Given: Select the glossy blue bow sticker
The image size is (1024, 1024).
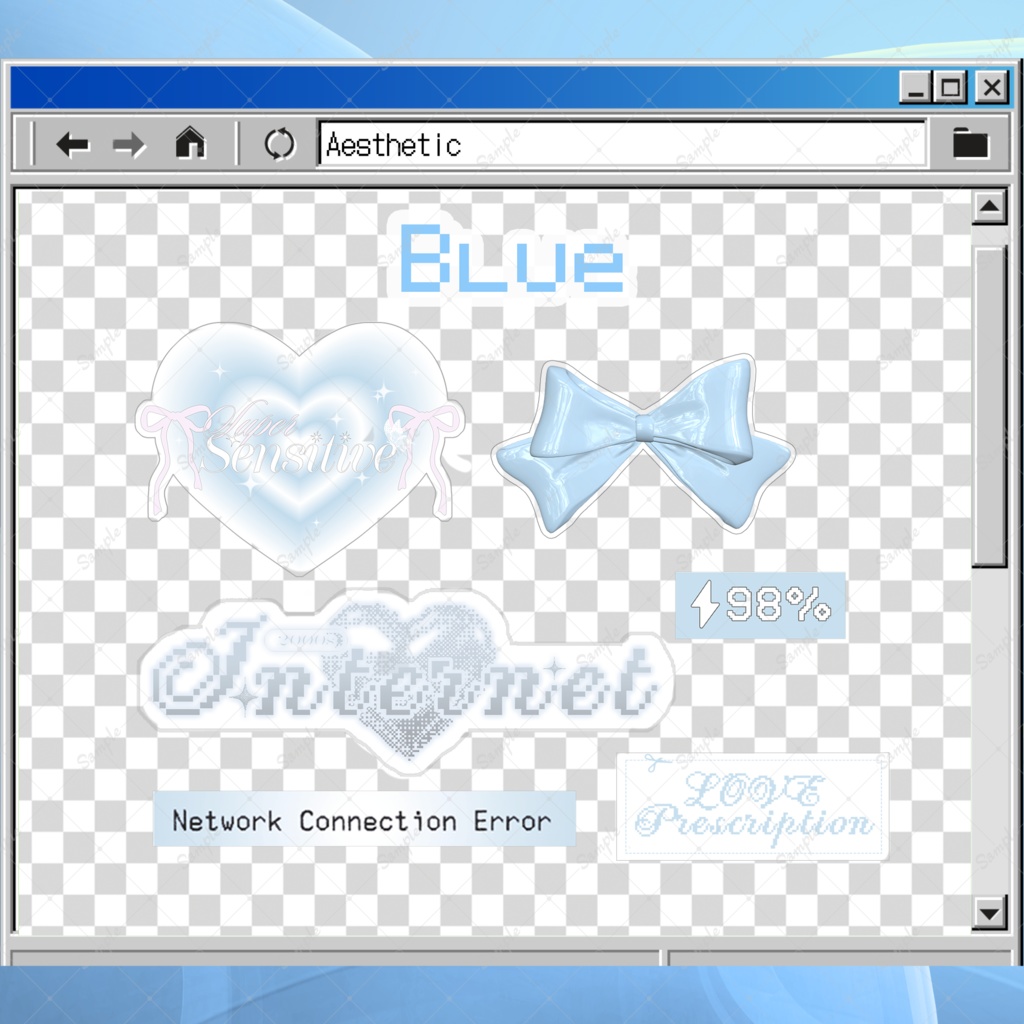Looking at the screenshot, I should point(643,445).
